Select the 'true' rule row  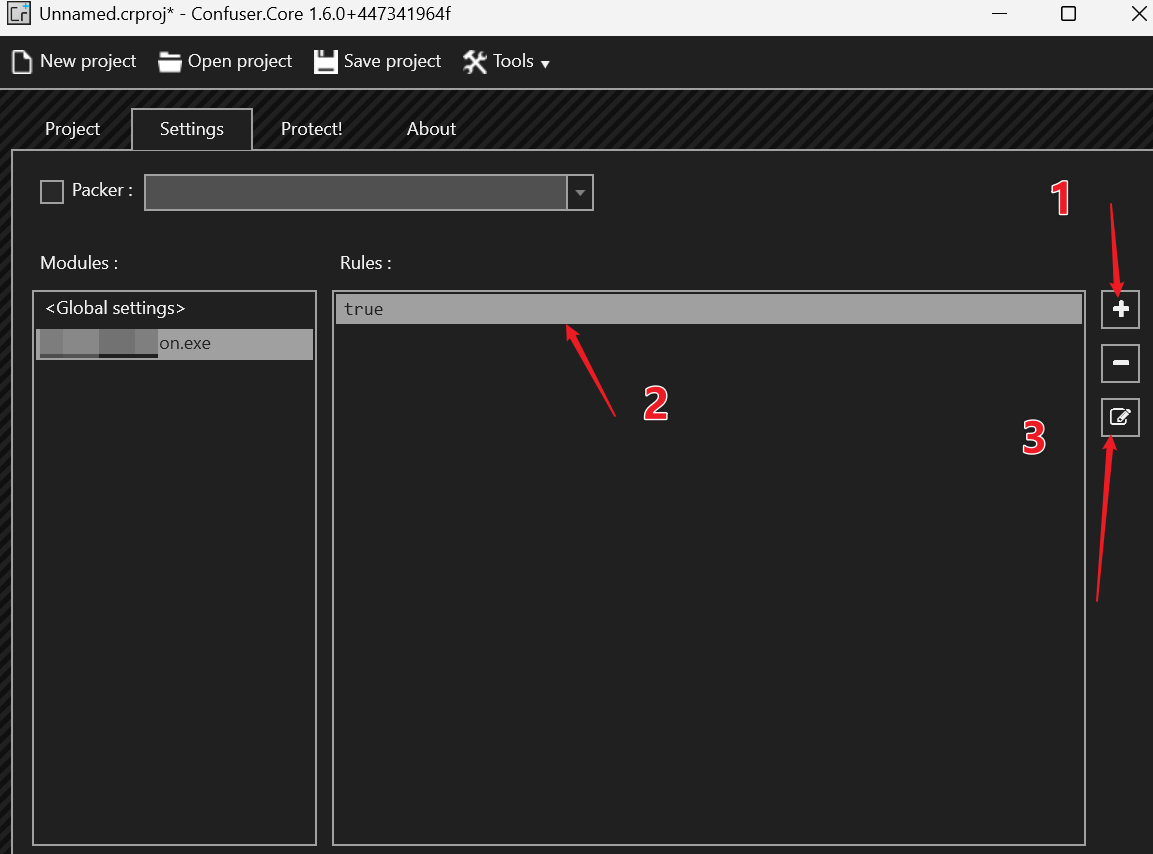pos(709,309)
